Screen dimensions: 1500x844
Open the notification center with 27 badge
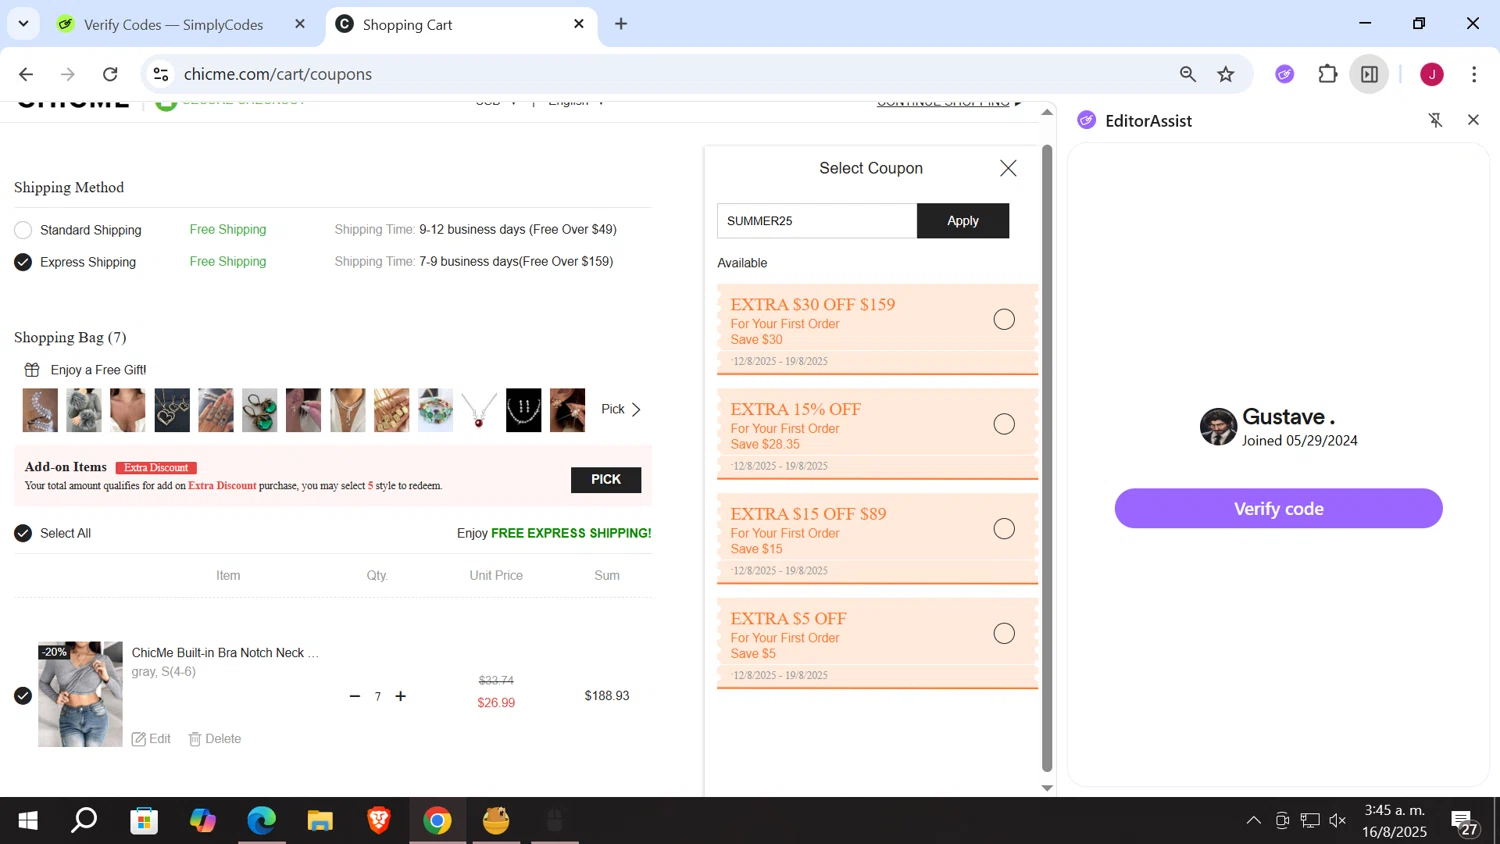coord(1465,822)
